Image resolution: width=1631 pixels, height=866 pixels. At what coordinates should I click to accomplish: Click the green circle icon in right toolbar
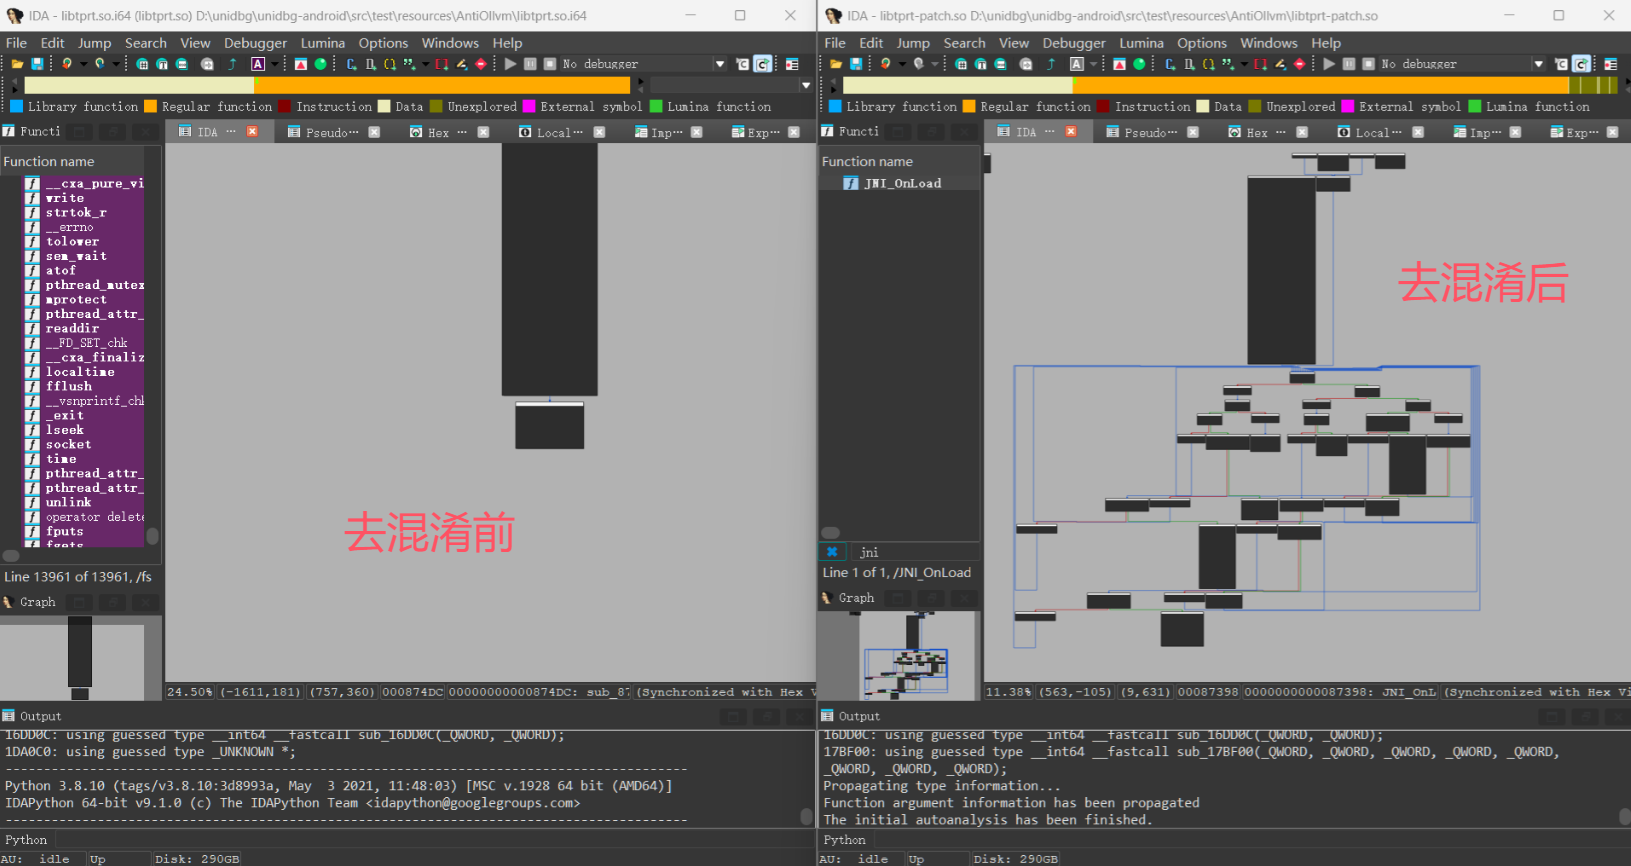tap(1139, 64)
